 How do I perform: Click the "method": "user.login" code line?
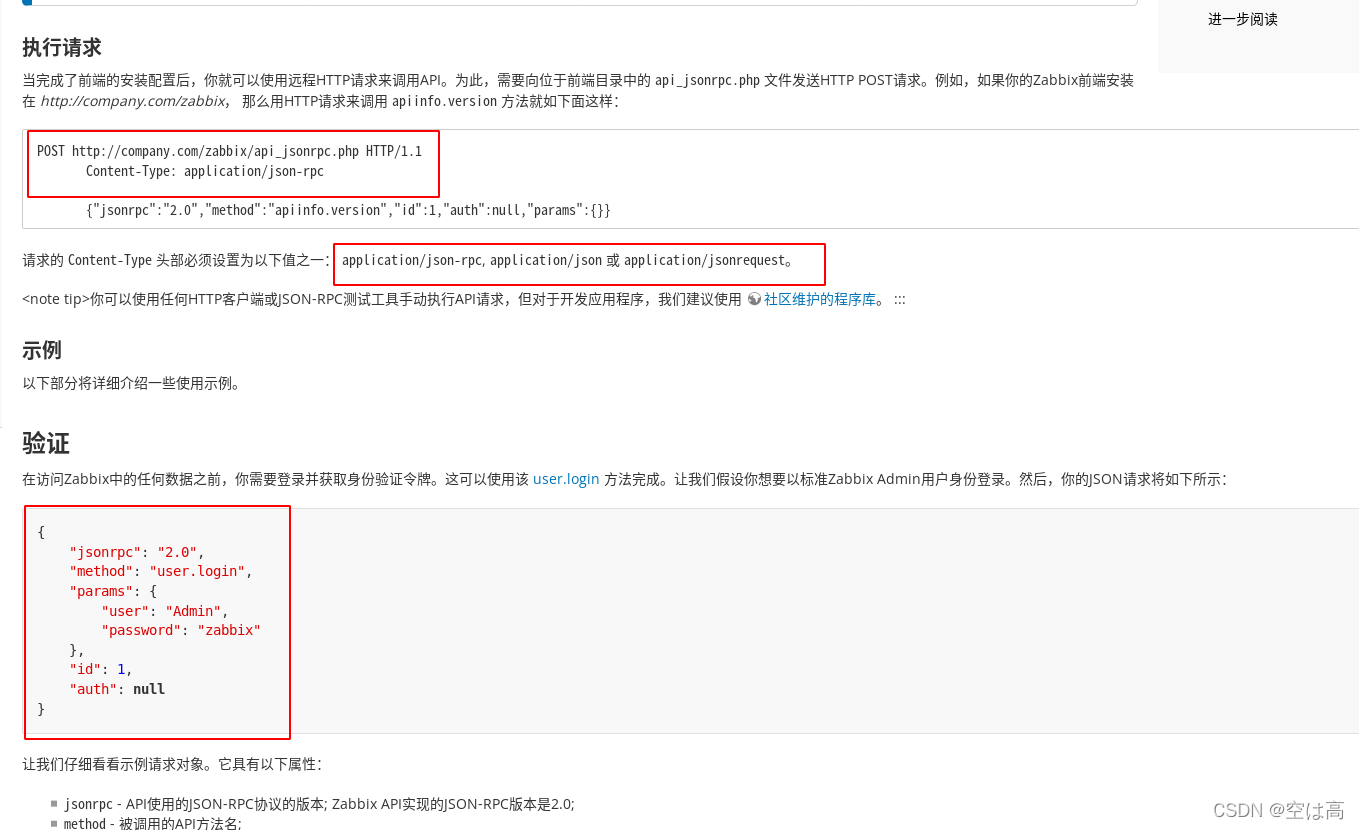[161, 571]
